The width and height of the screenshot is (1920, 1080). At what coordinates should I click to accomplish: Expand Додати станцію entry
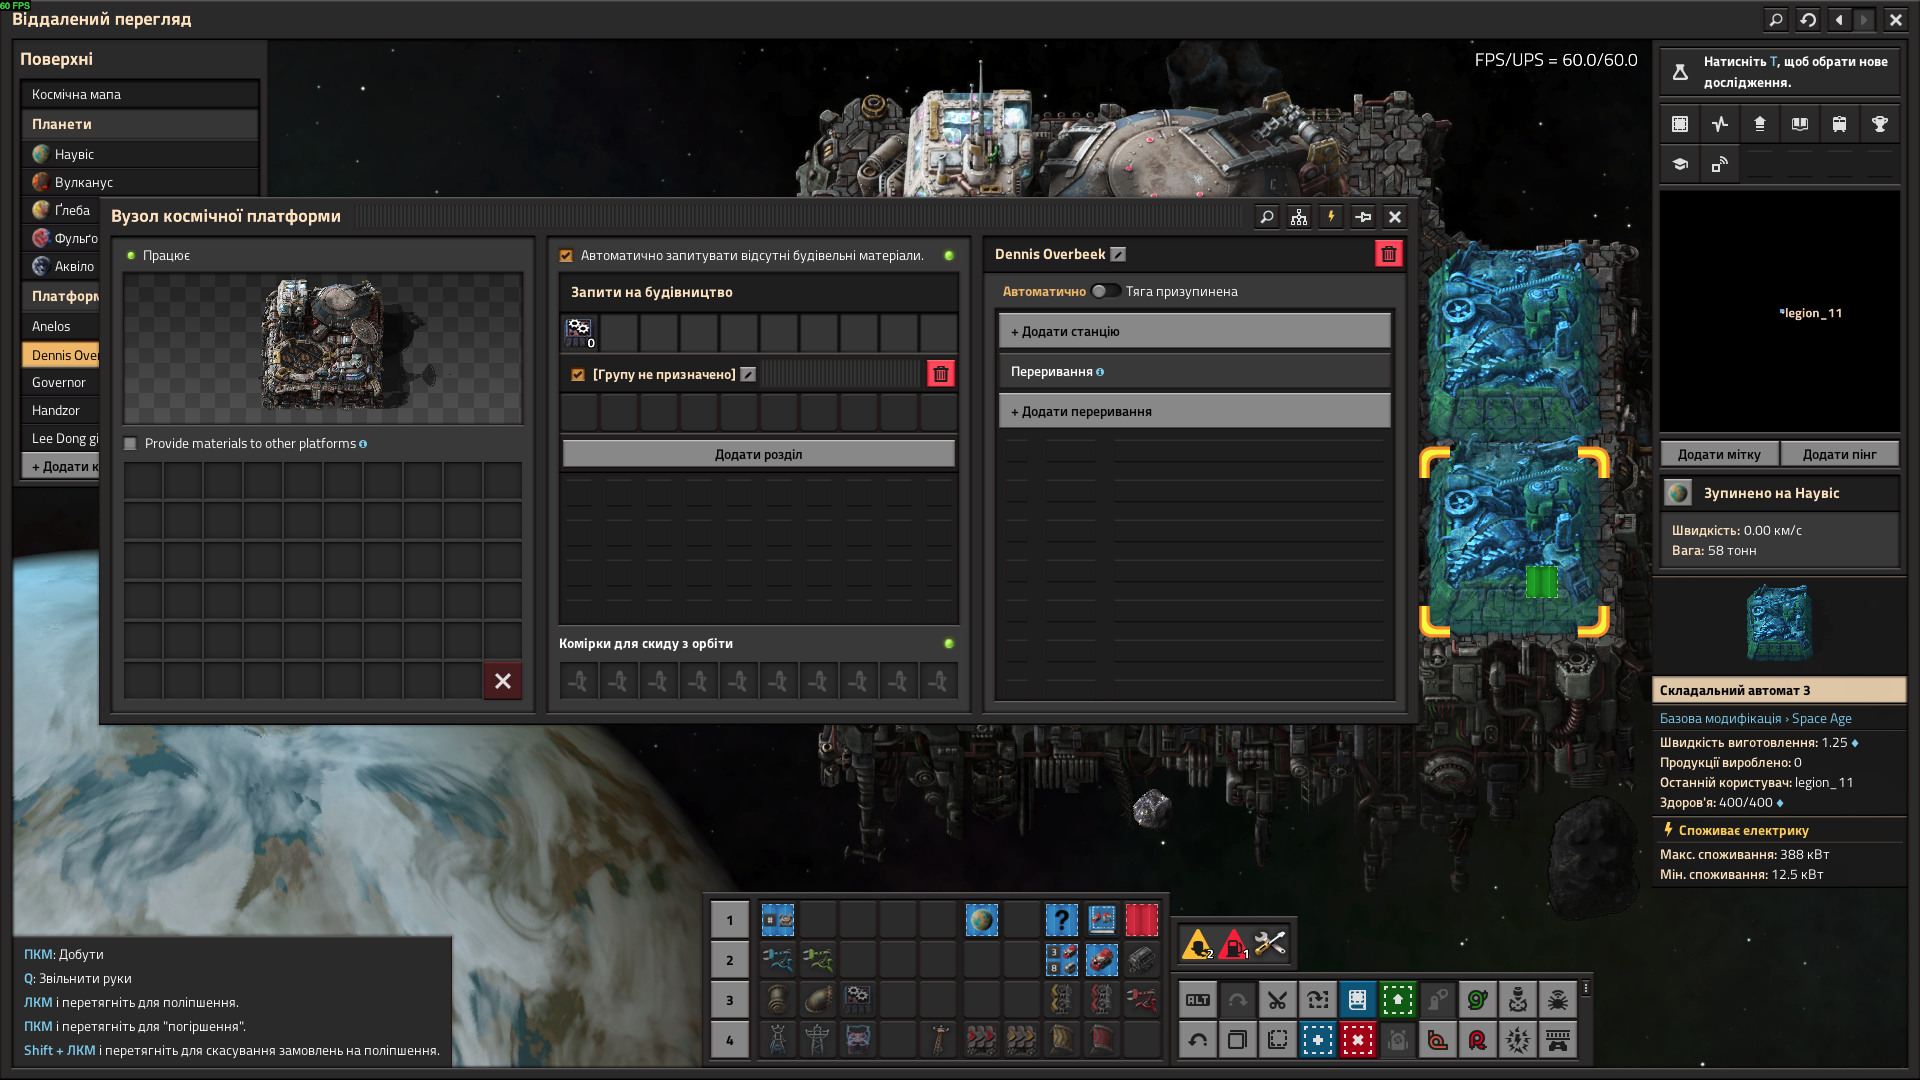coord(1195,331)
